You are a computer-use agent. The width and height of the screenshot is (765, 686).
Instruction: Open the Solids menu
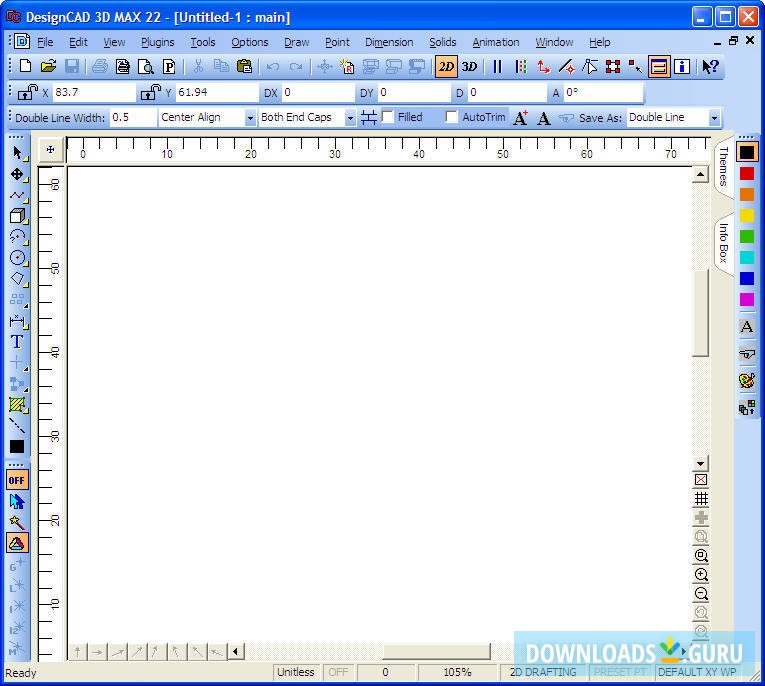click(443, 42)
